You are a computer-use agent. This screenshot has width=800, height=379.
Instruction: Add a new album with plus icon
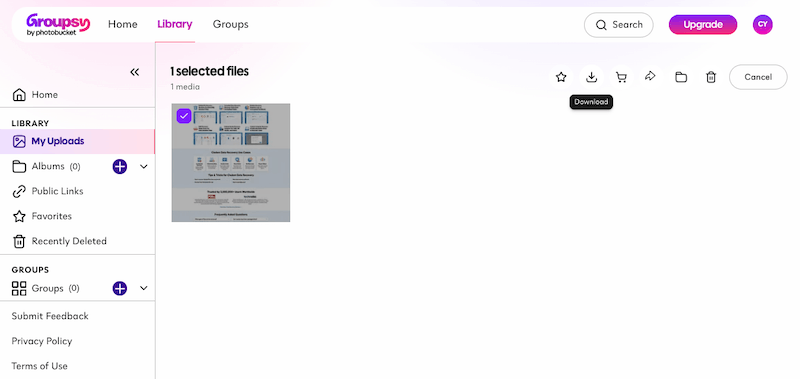tap(120, 166)
